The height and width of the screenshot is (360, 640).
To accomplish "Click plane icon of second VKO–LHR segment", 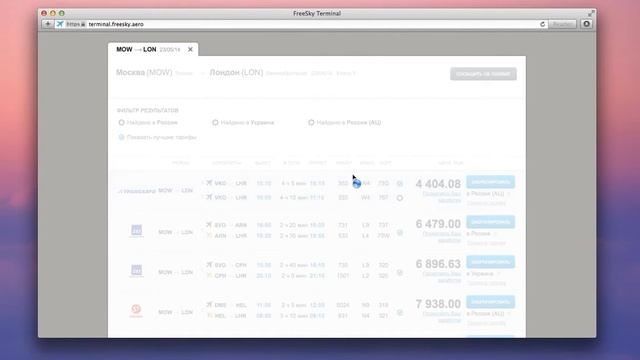I will [209, 197].
